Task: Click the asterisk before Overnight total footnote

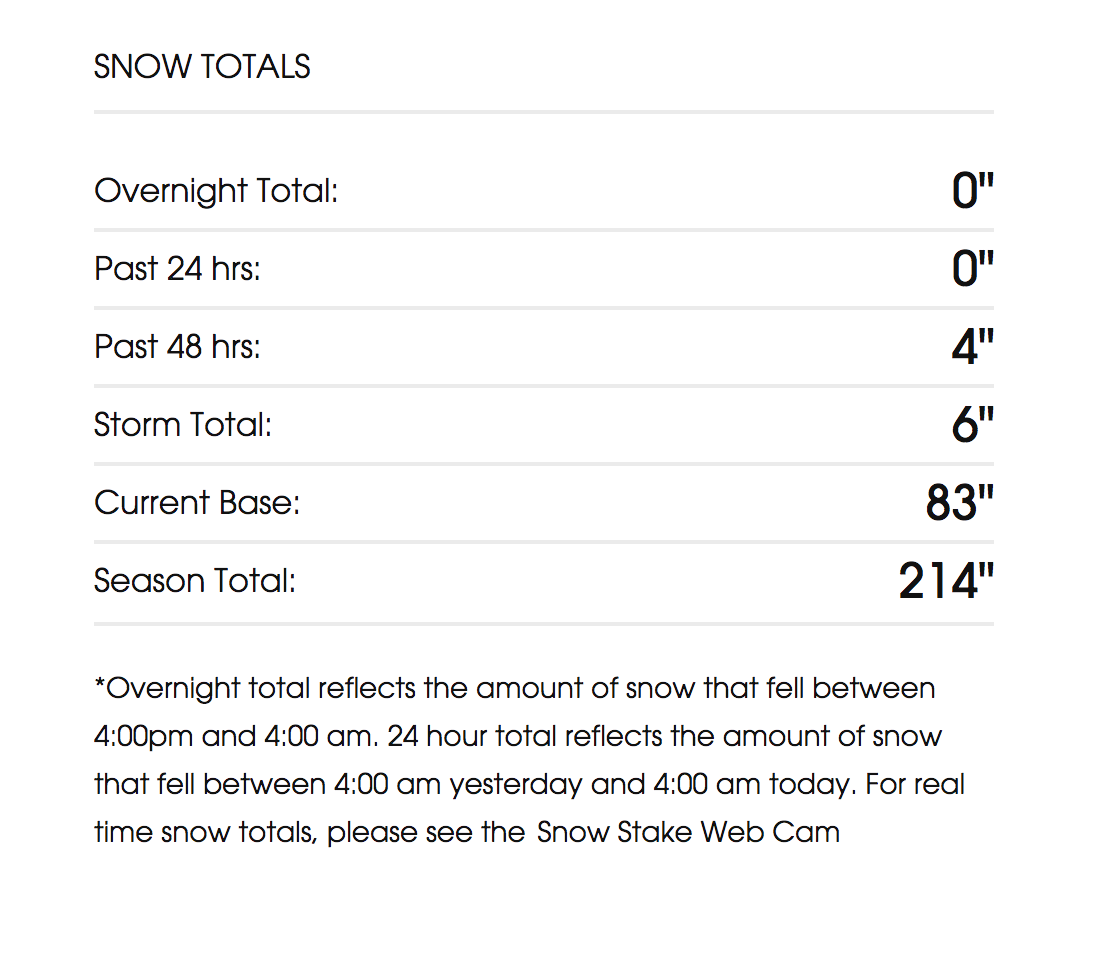Action: coord(100,682)
